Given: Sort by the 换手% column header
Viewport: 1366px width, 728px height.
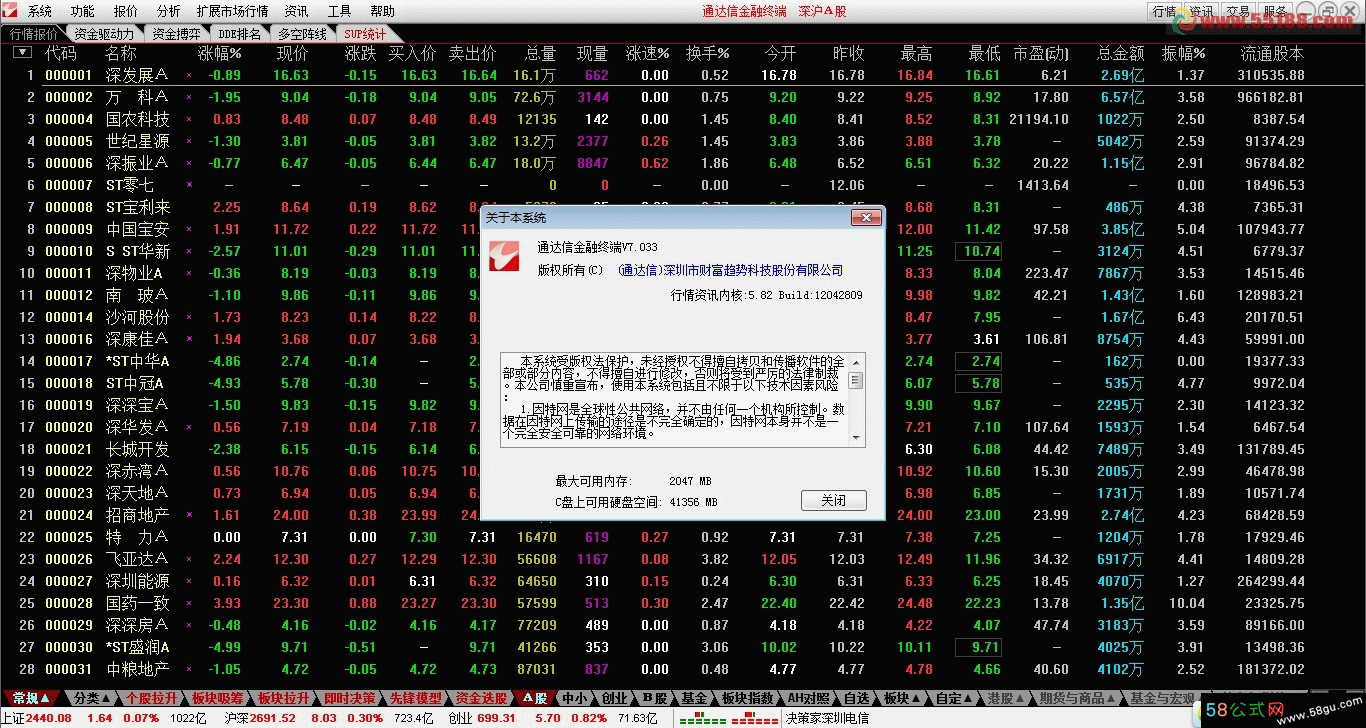Looking at the screenshot, I should click(707, 53).
